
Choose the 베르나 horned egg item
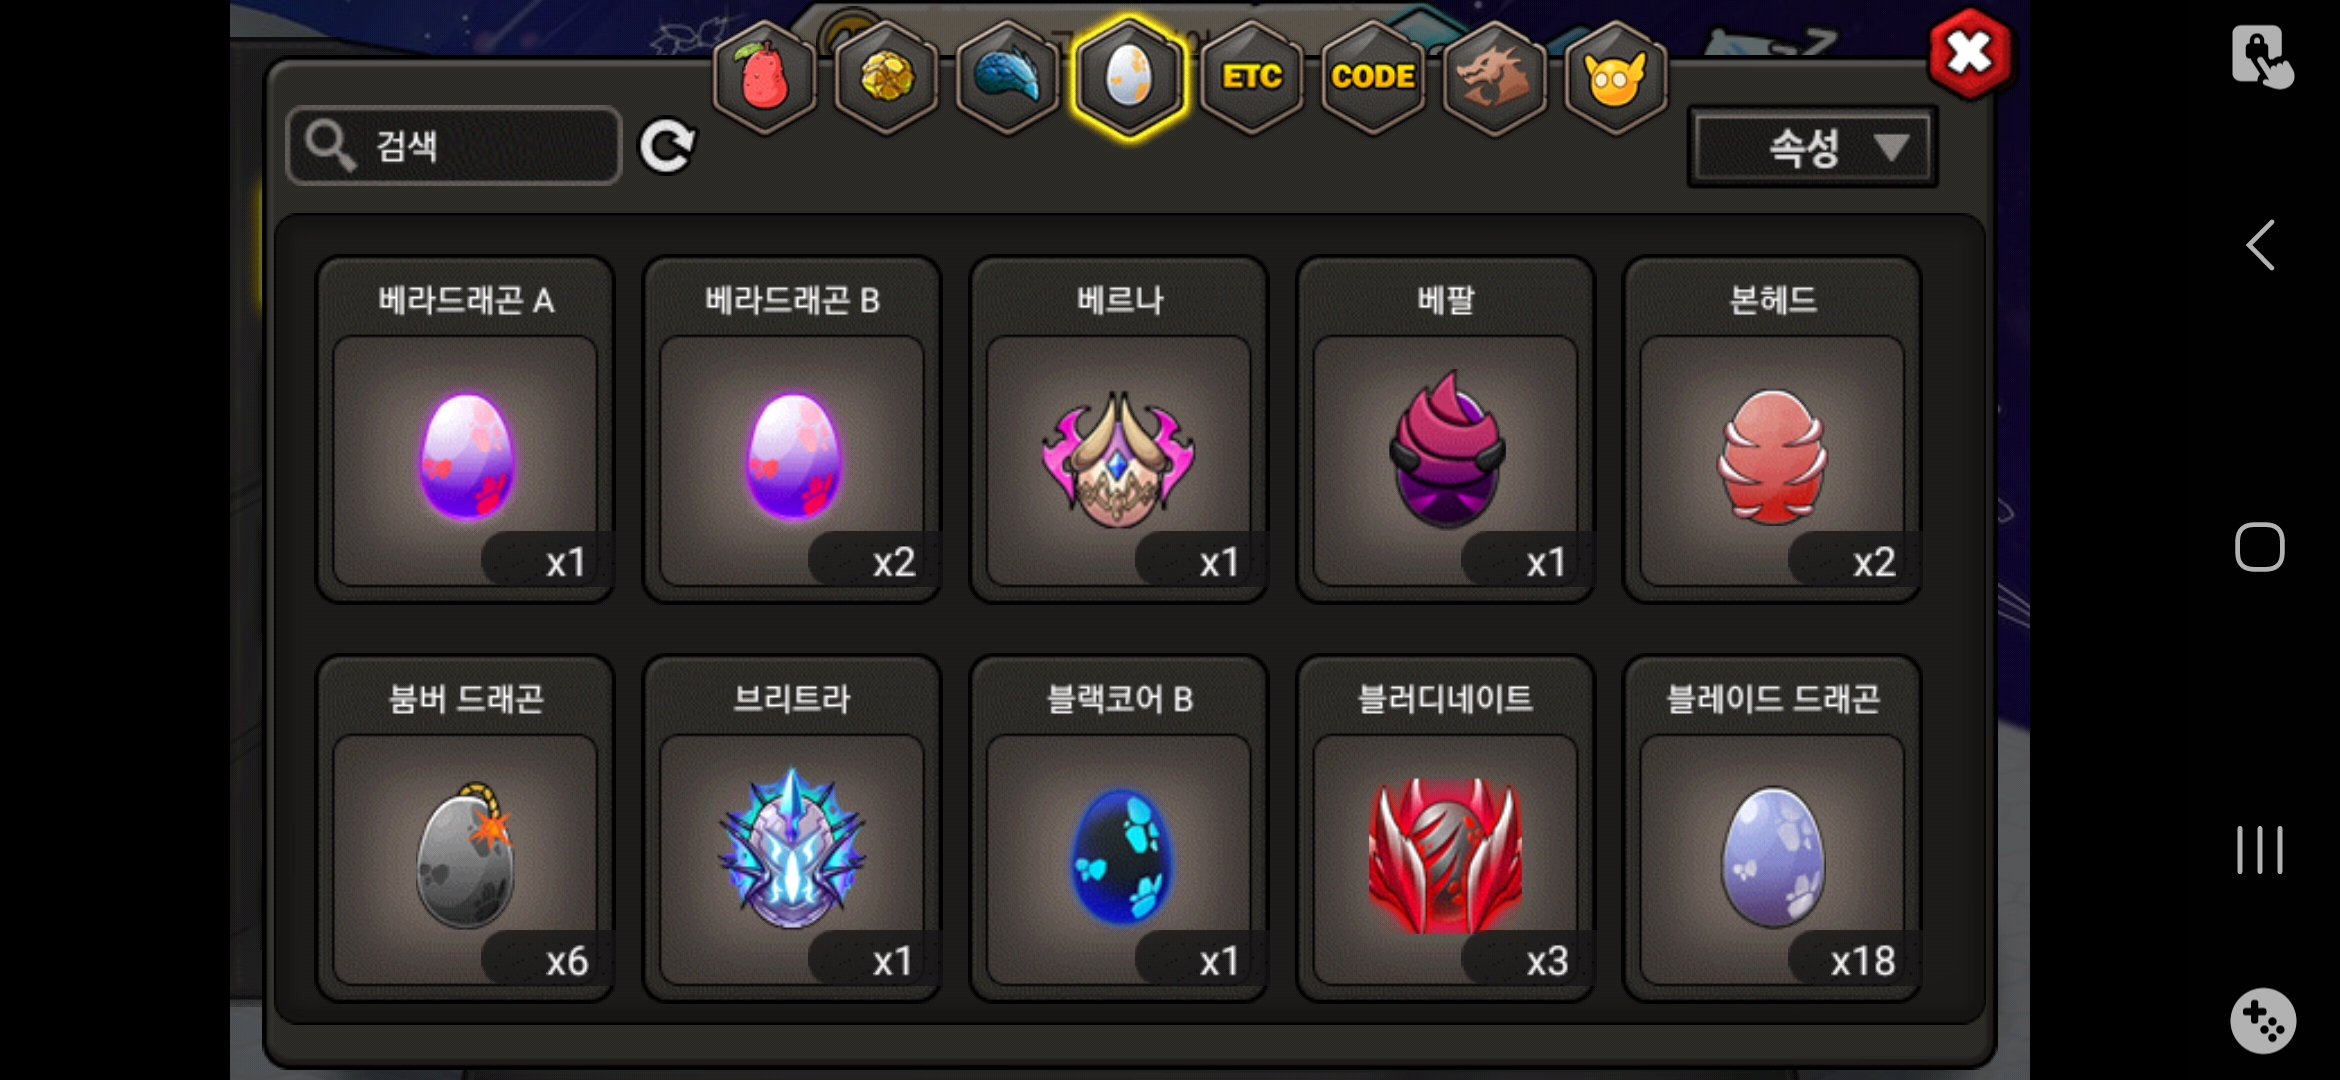pyautogui.click(x=1119, y=430)
